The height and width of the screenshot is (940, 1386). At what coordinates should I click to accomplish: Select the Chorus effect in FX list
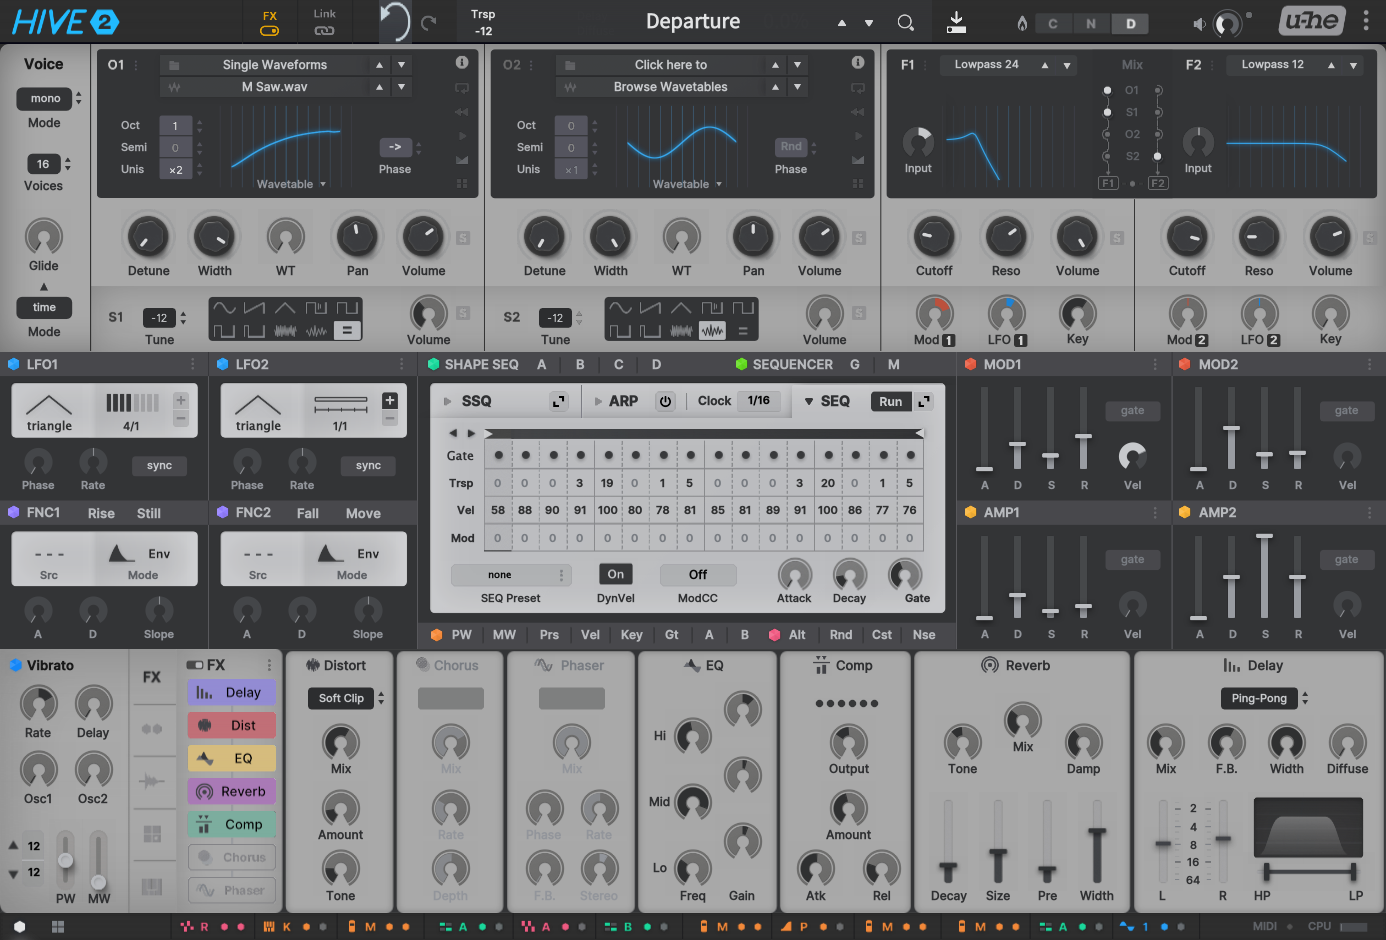pos(231,857)
